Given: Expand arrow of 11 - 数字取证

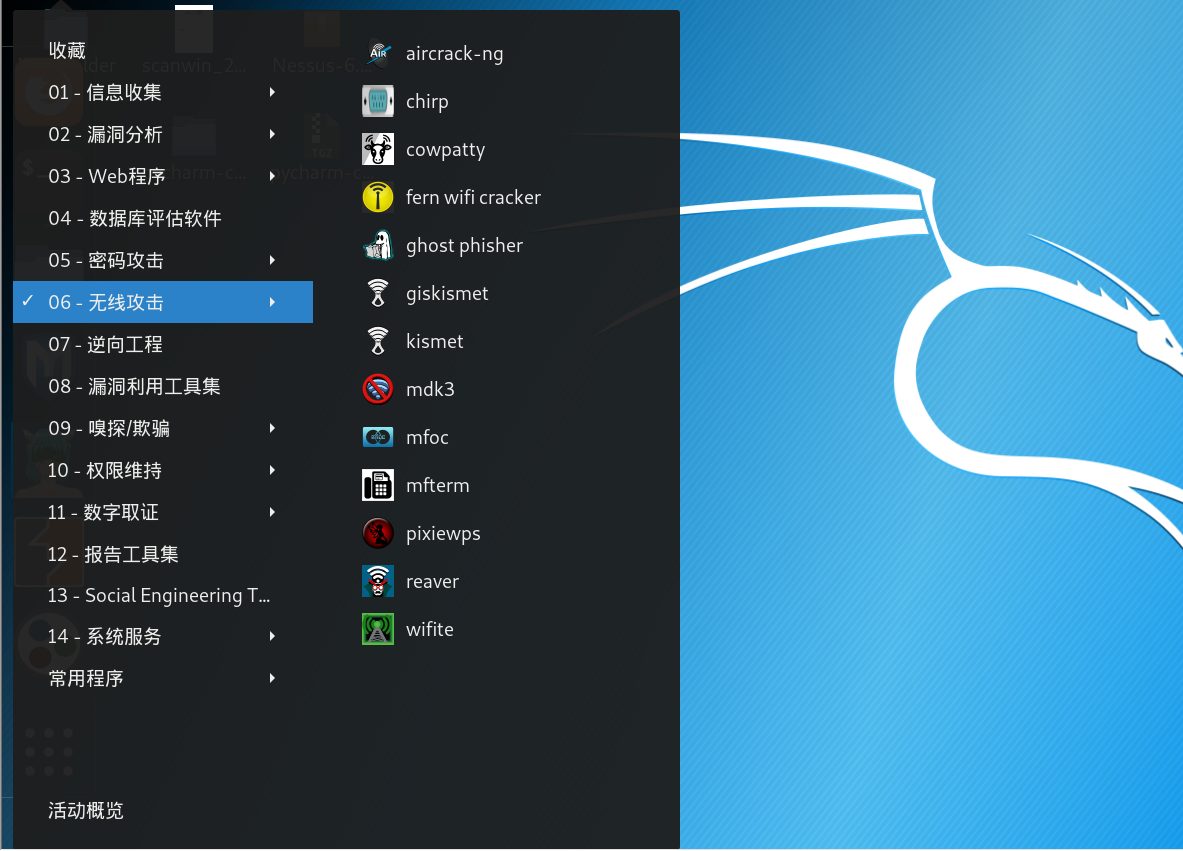Looking at the screenshot, I should click(x=272, y=512).
